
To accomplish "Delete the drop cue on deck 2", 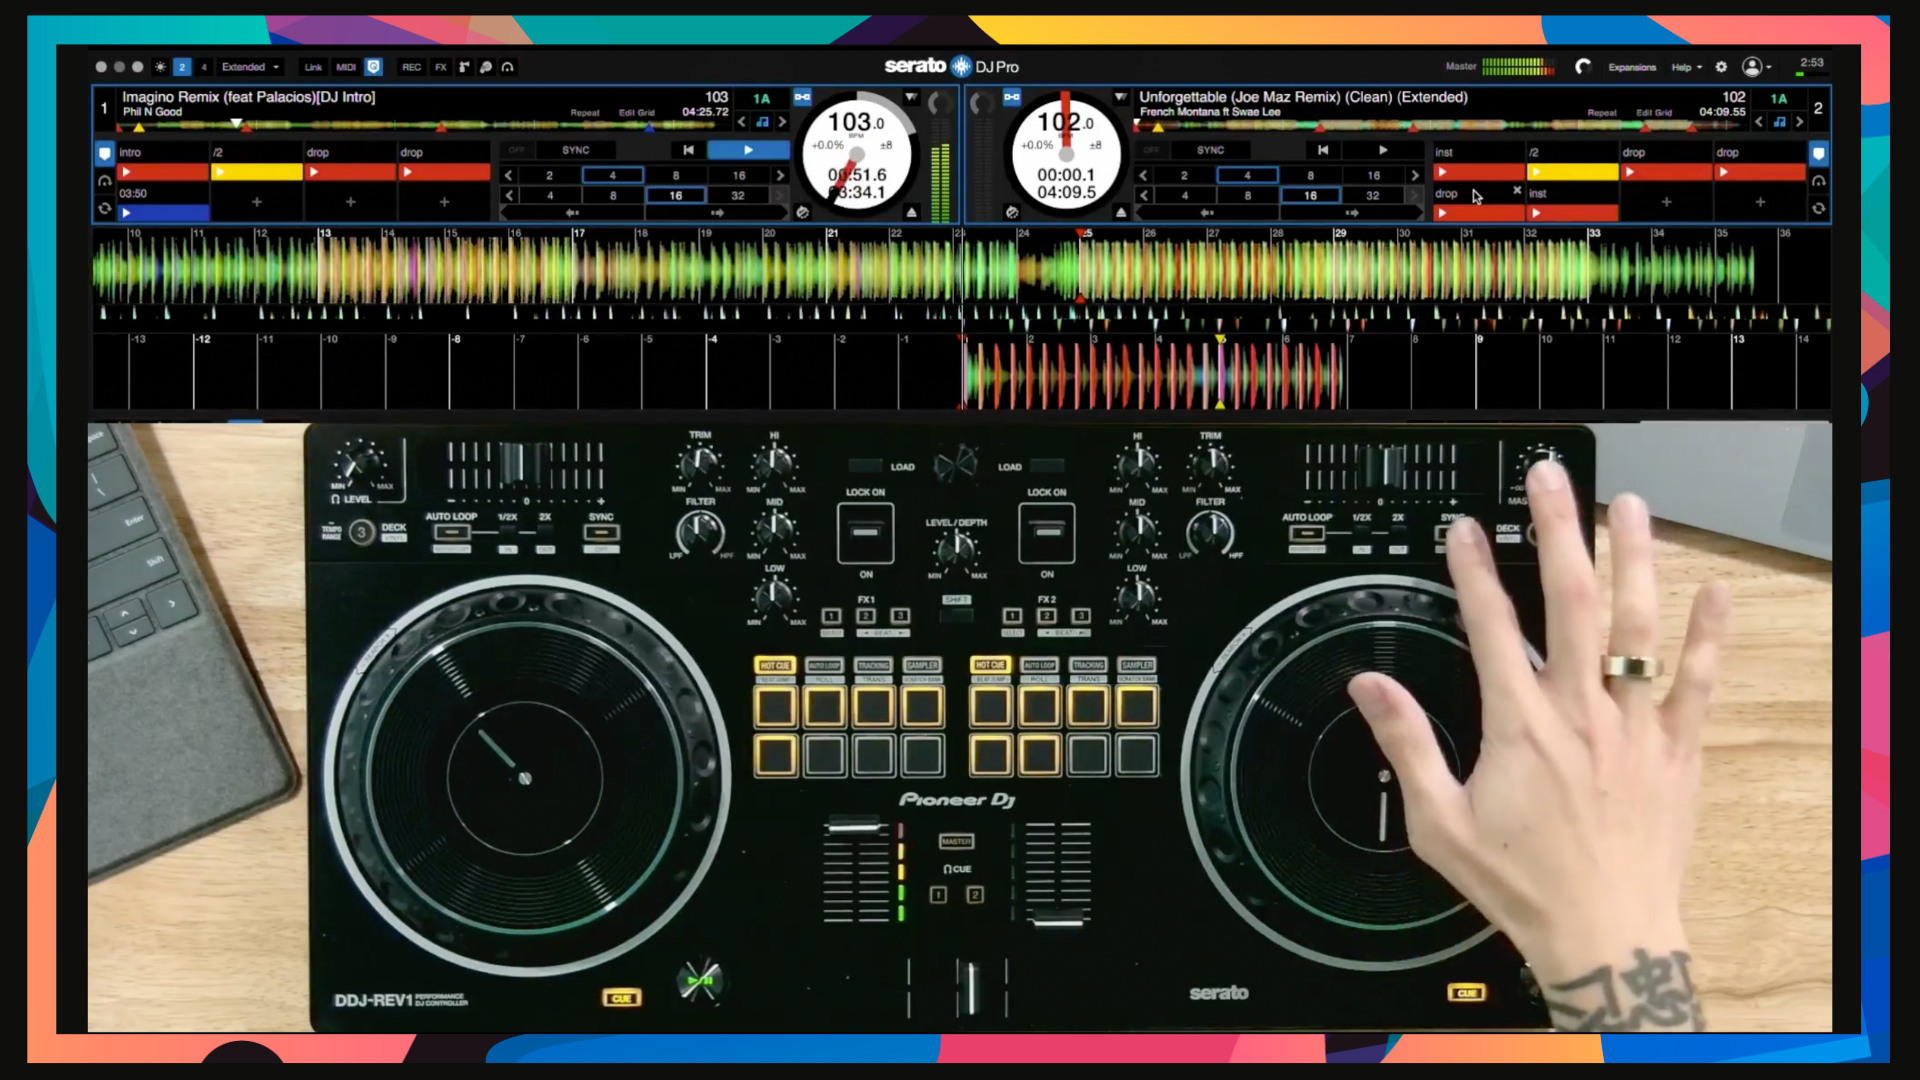I will [x=1517, y=190].
